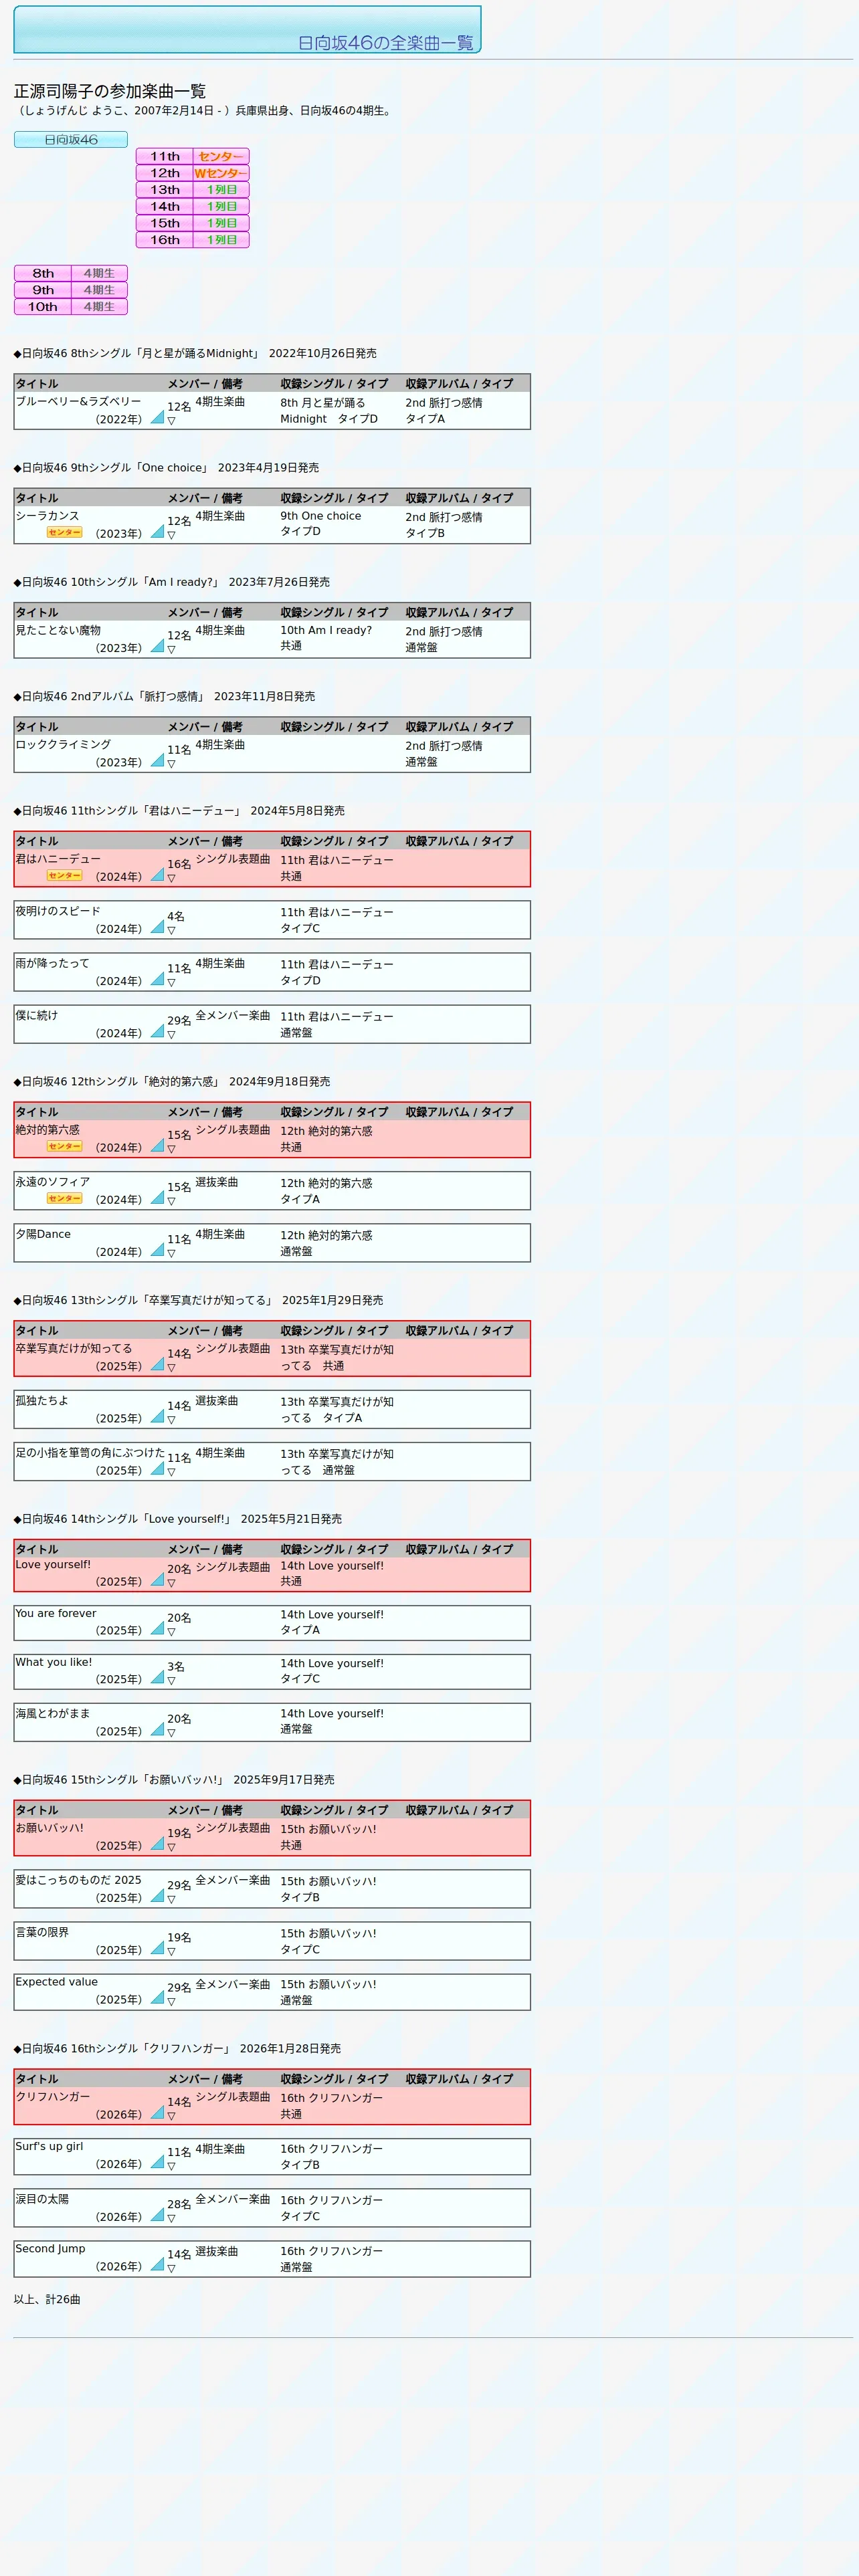859x2576 pixels.
Task: Expand the 28名 member arrow for 涙目の太陽
Action: (x=171, y=2219)
